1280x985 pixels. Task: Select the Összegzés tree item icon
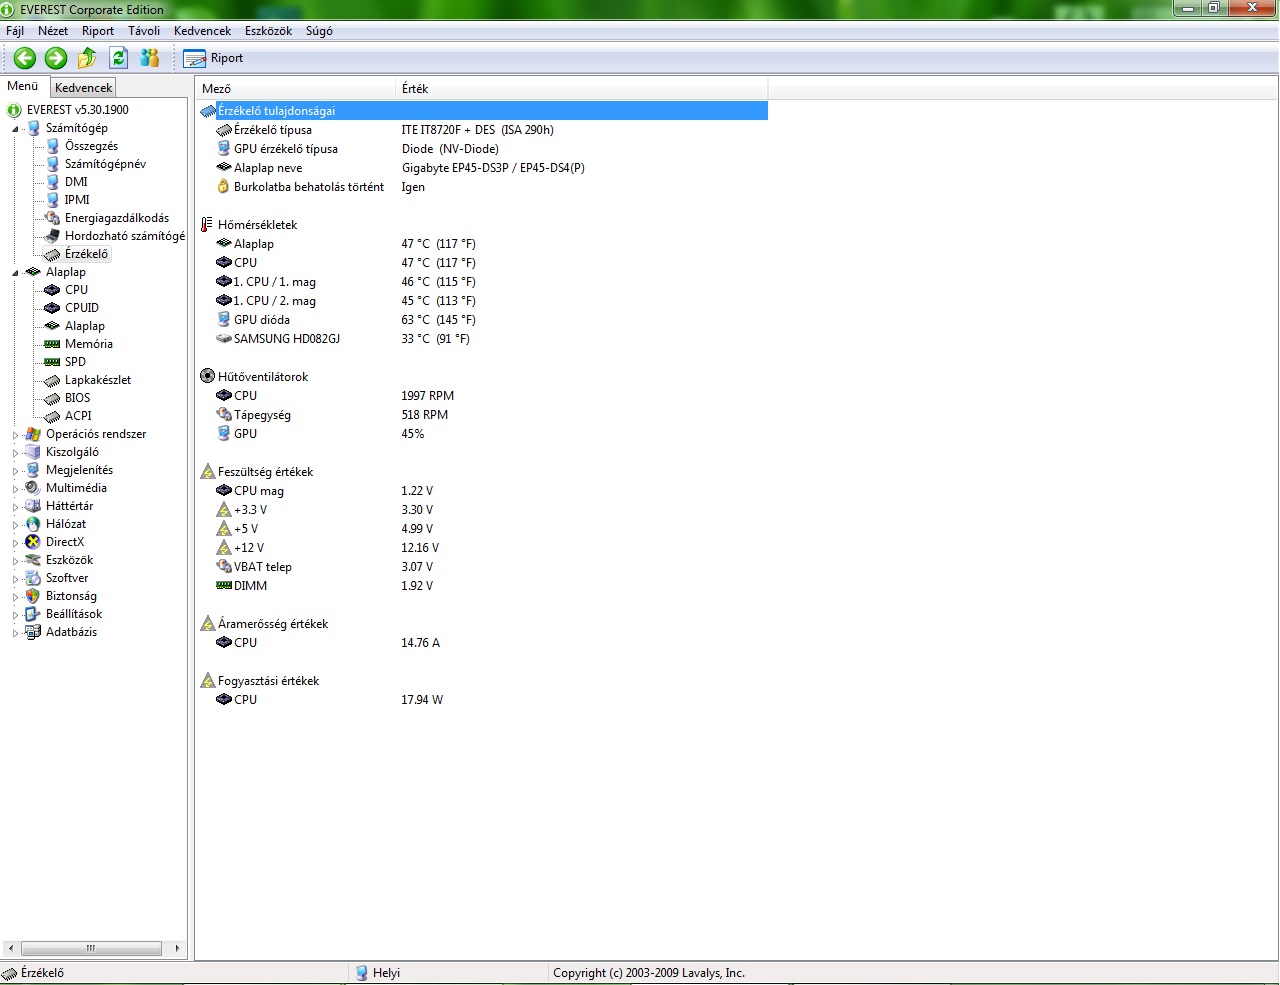pos(53,146)
